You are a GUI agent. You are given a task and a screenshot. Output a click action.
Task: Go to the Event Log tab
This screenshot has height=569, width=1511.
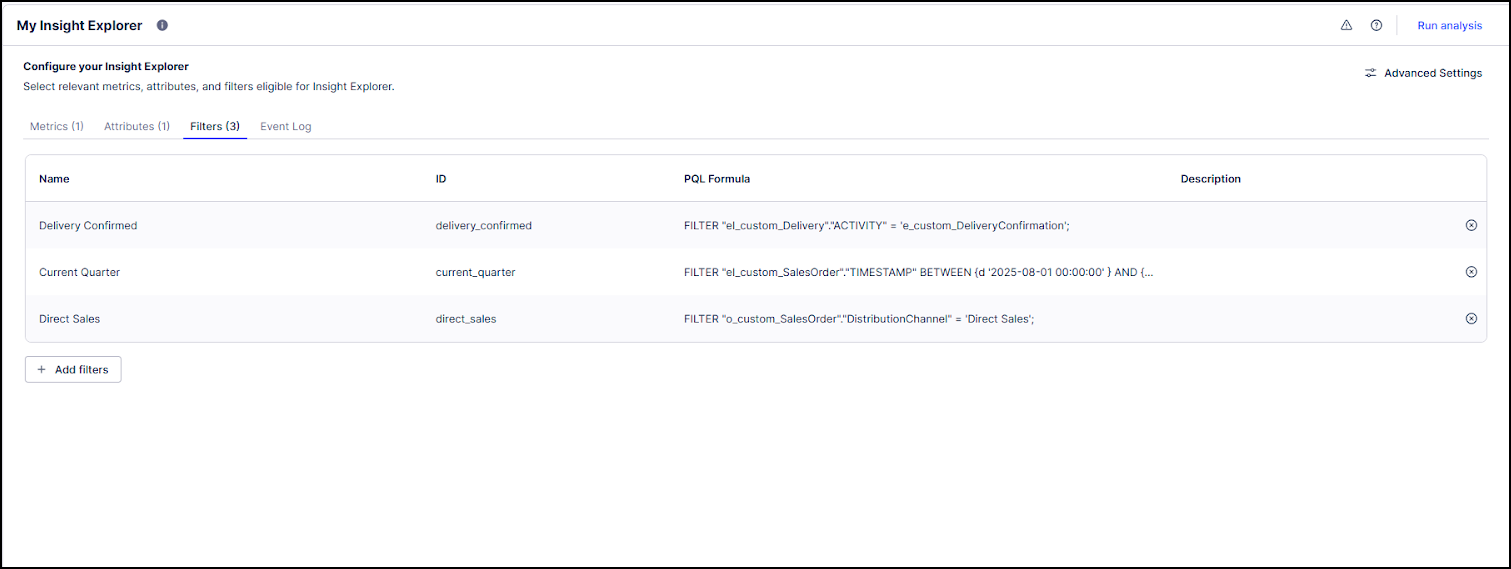pos(286,127)
